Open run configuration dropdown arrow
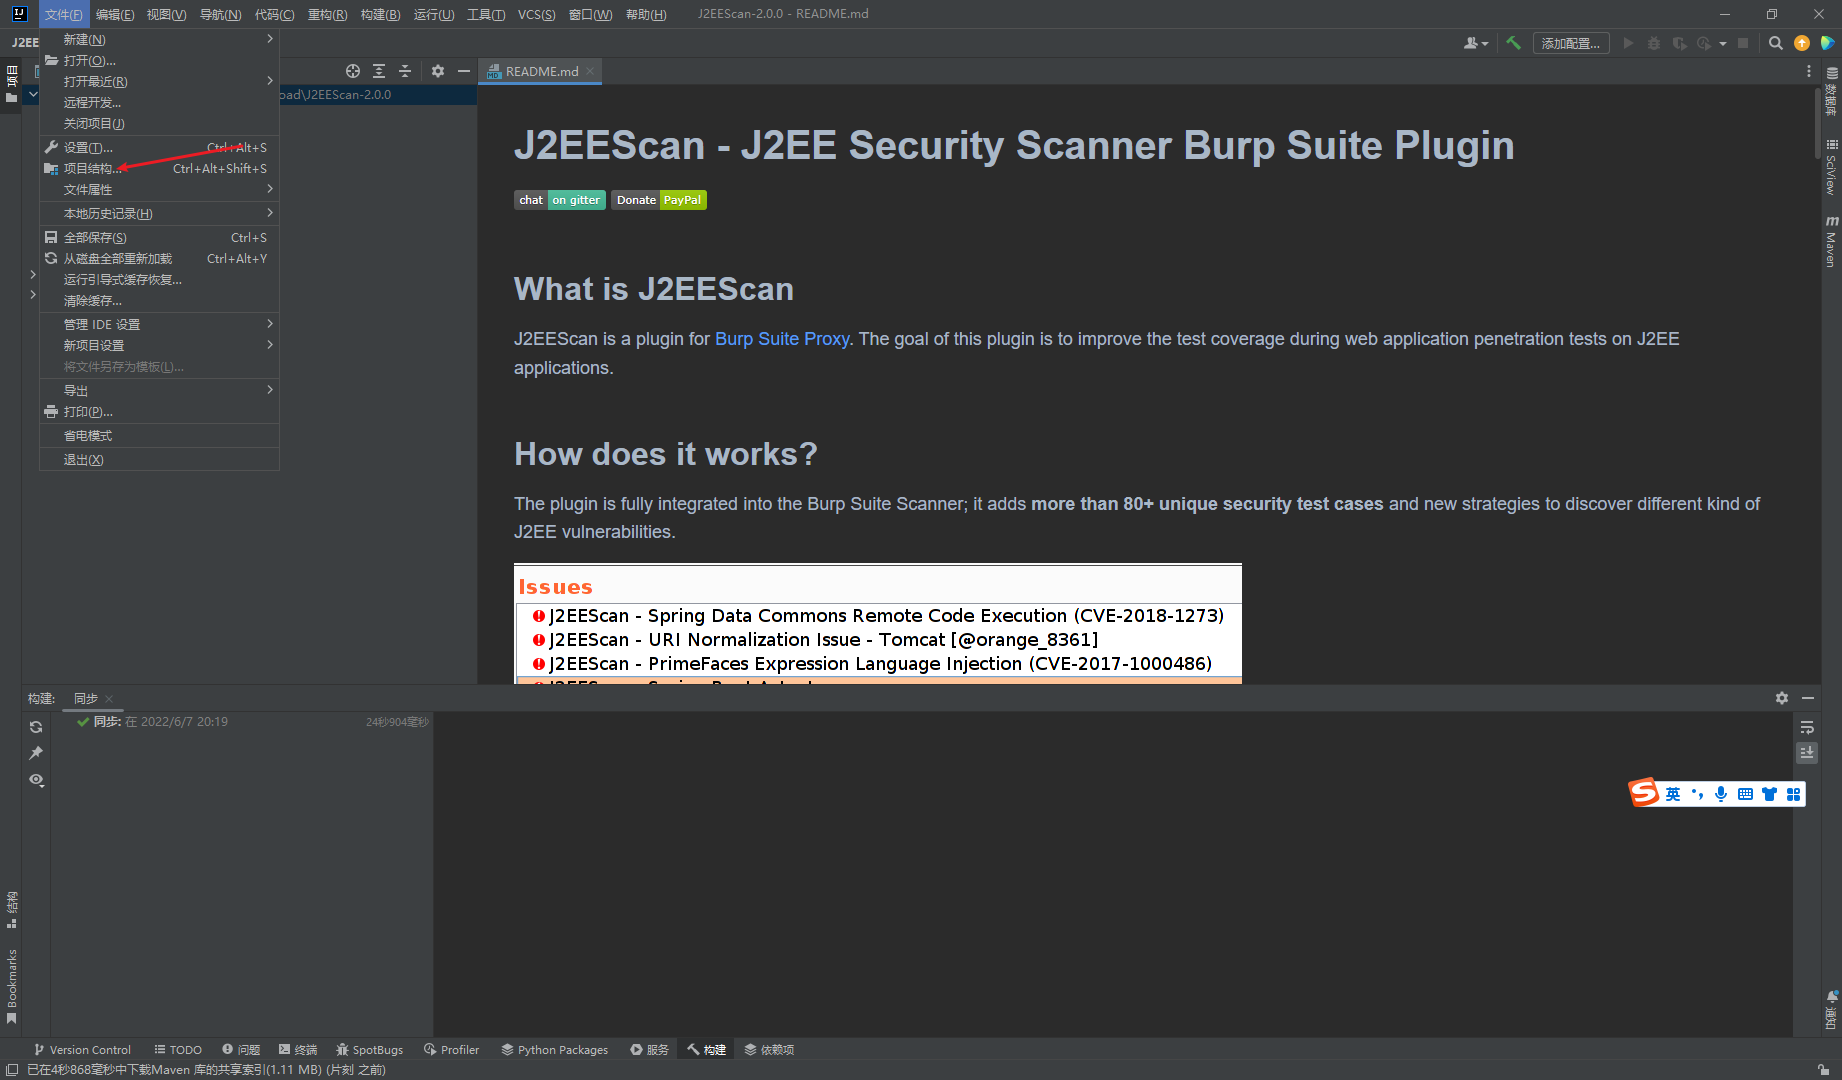This screenshot has width=1842, height=1080. (1723, 43)
